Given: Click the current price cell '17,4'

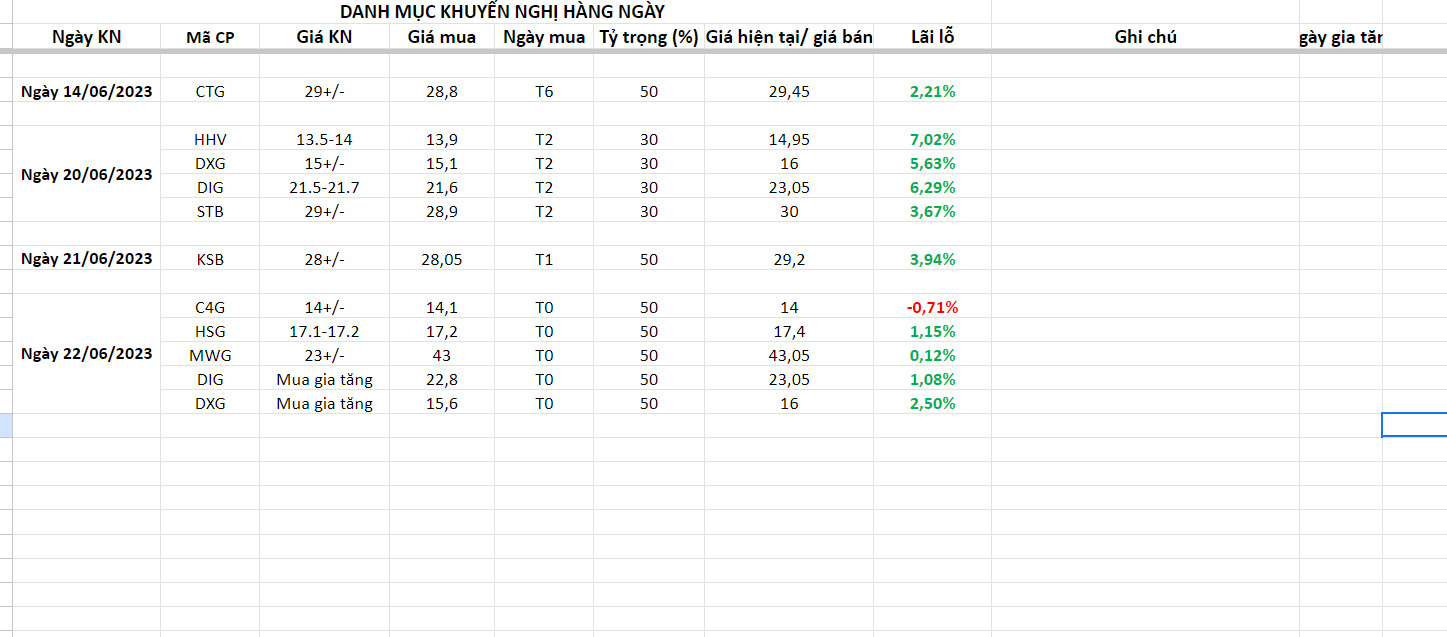Looking at the screenshot, I should (789, 331).
